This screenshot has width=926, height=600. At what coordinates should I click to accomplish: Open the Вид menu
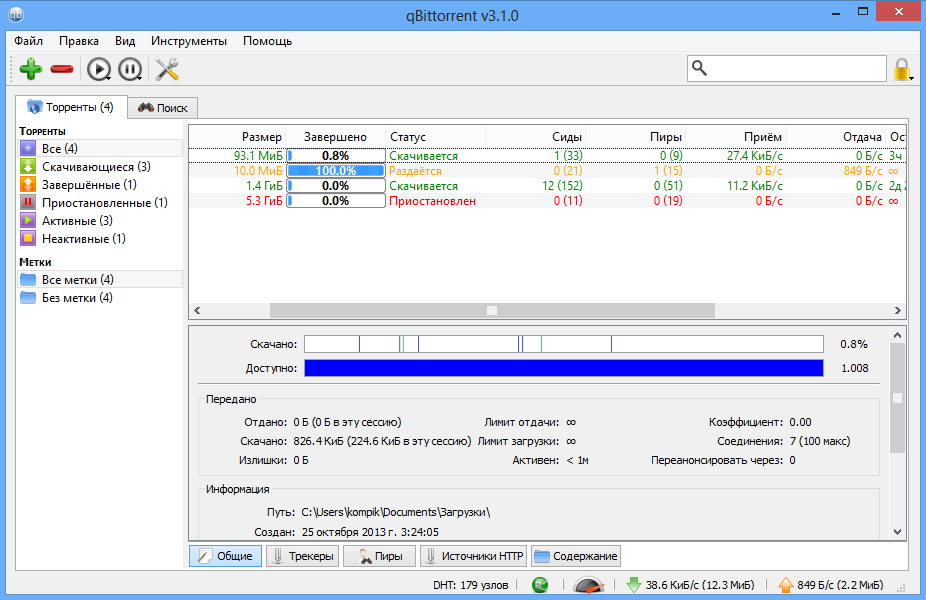pos(125,41)
